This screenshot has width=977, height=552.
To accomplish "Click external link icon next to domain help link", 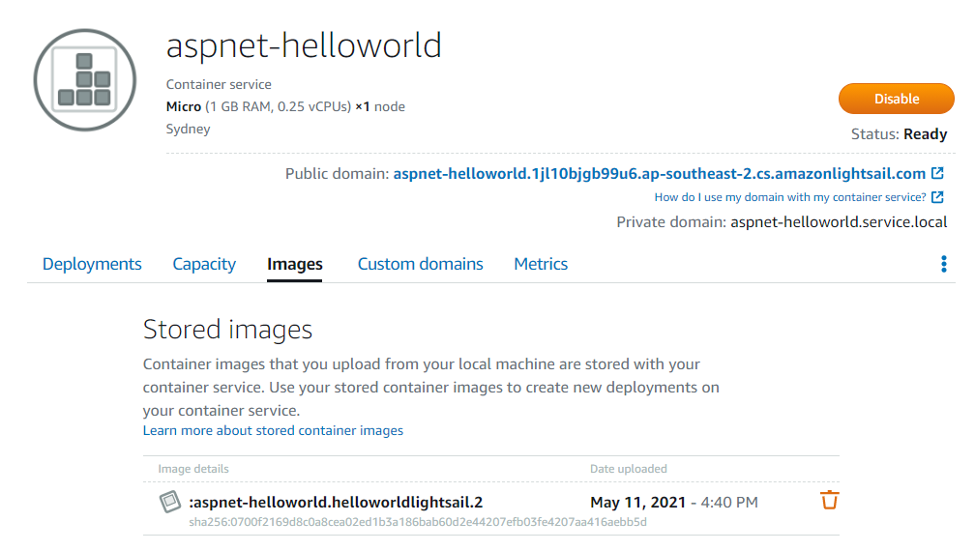I will point(937,197).
